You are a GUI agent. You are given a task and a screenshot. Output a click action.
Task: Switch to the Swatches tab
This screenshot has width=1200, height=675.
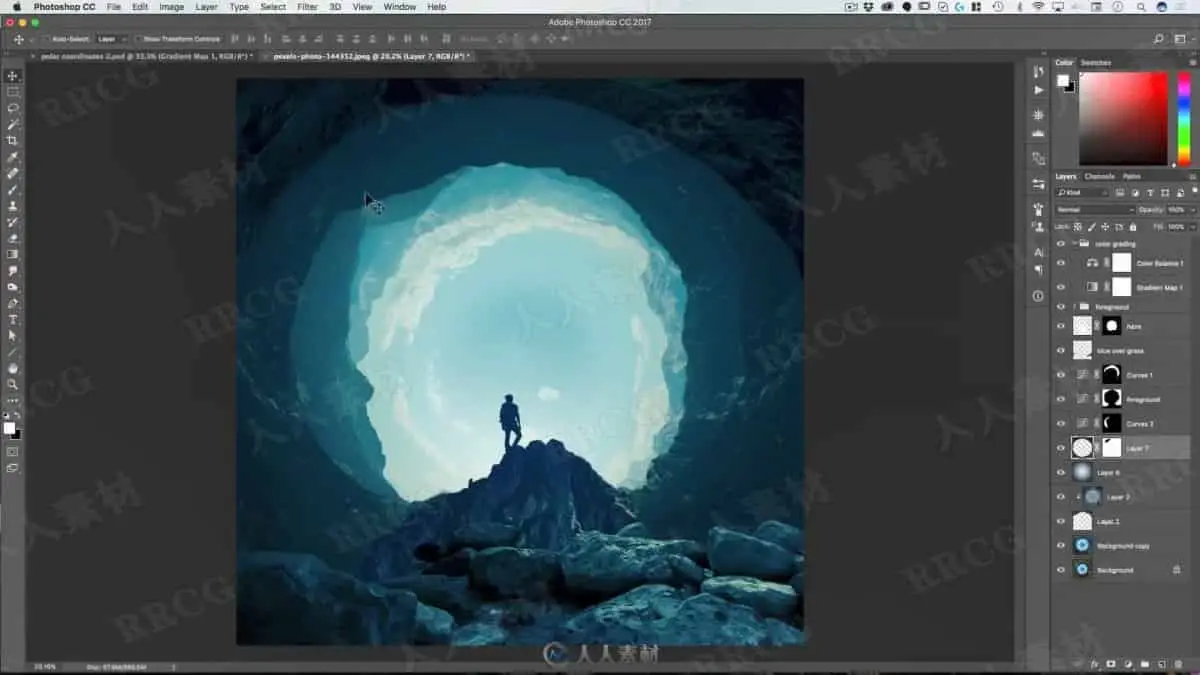point(1096,62)
